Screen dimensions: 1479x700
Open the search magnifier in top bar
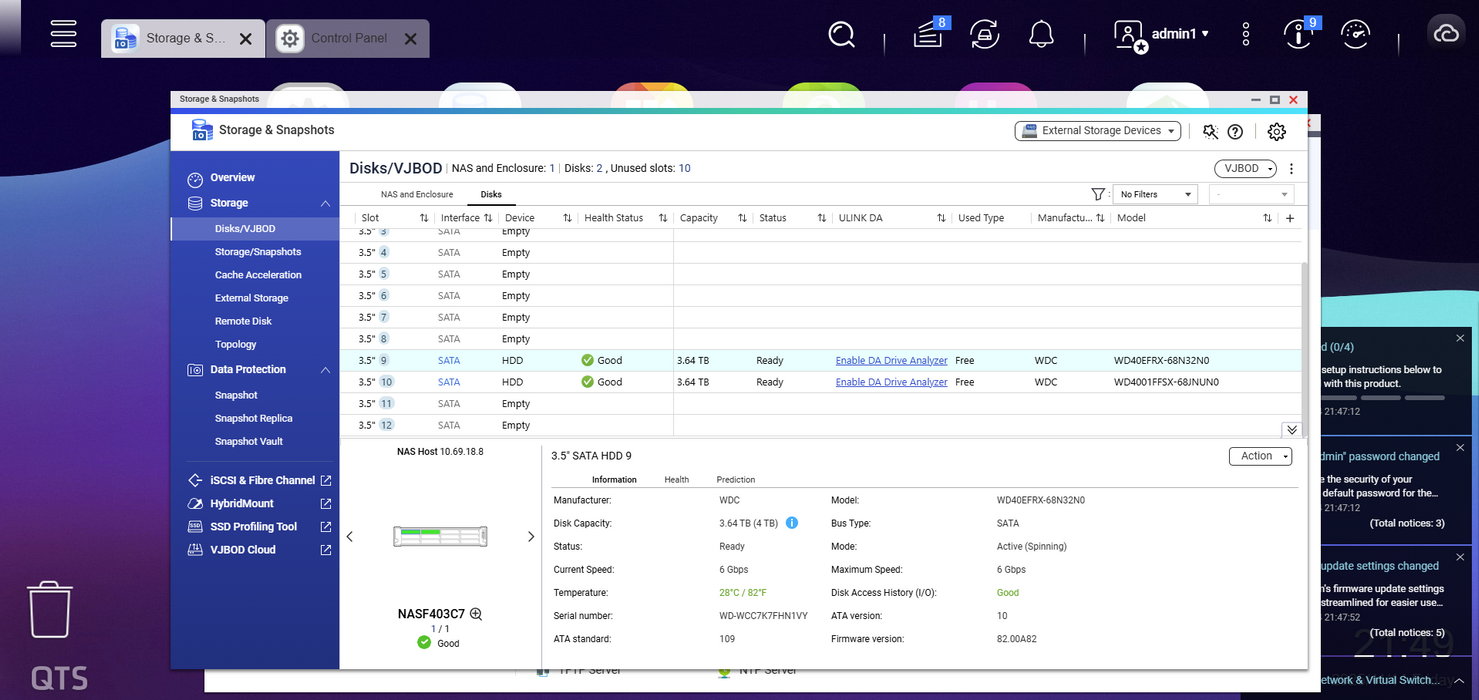pyautogui.click(x=842, y=35)
